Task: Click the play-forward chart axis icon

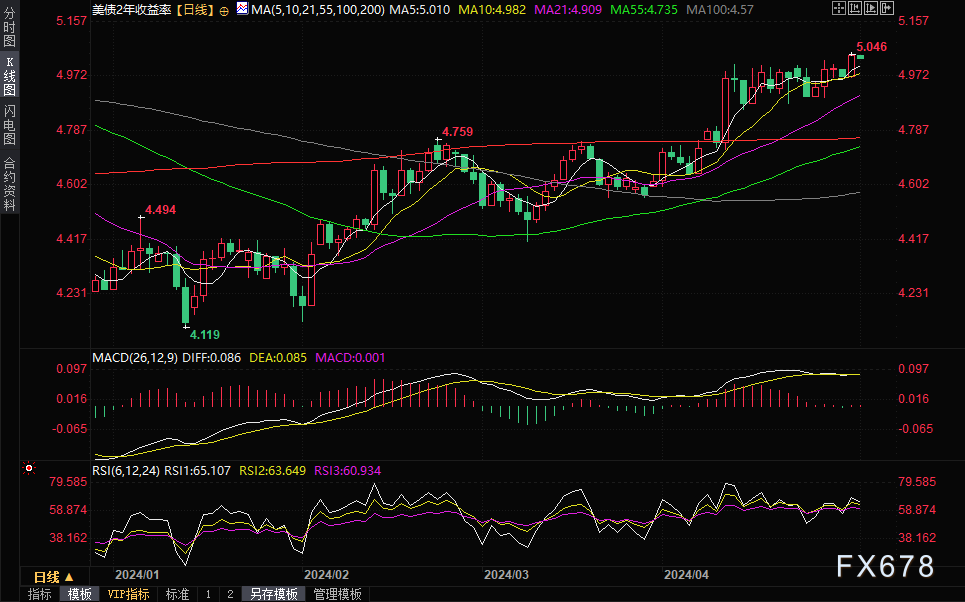Action: tap(871, 8)
